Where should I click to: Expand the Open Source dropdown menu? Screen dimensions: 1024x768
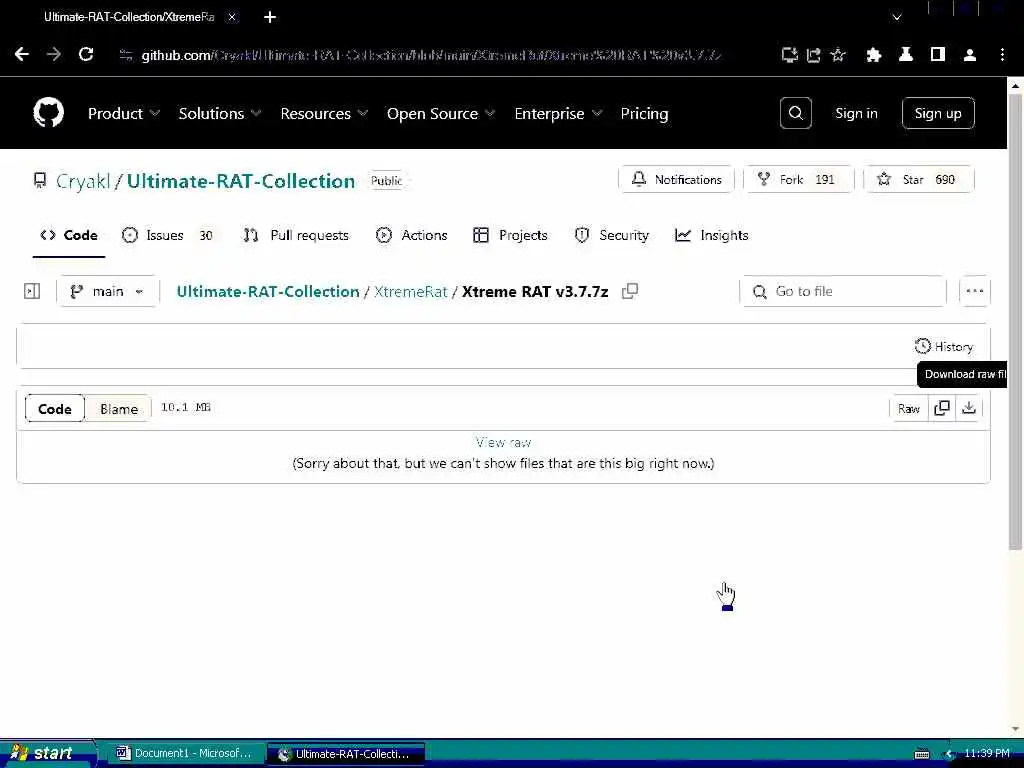441,114
